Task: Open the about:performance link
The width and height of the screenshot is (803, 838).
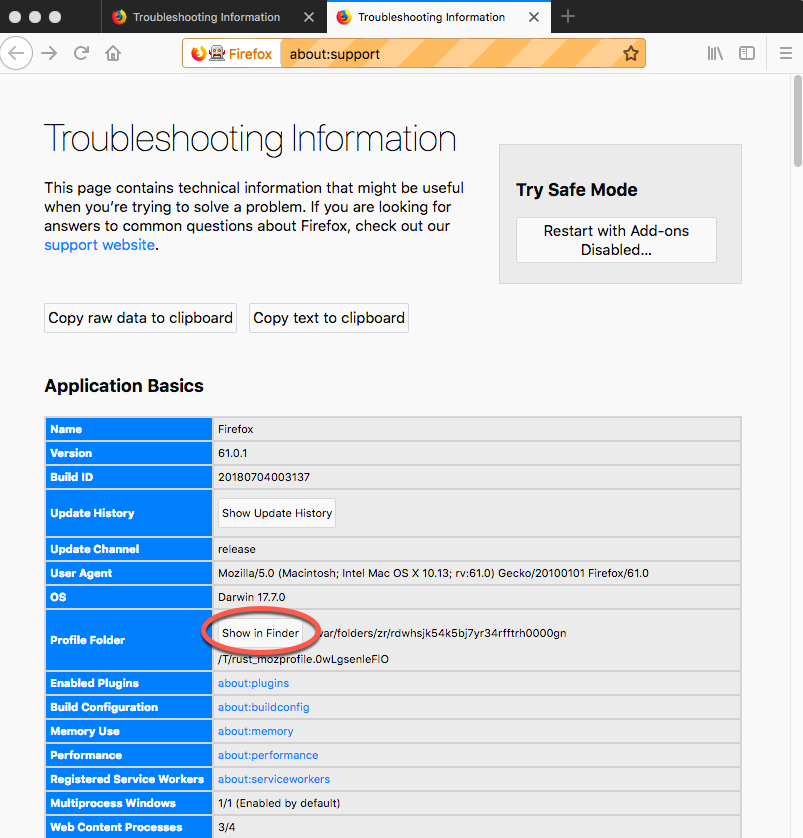Action: pyautogui.click(x=268, y=755)
